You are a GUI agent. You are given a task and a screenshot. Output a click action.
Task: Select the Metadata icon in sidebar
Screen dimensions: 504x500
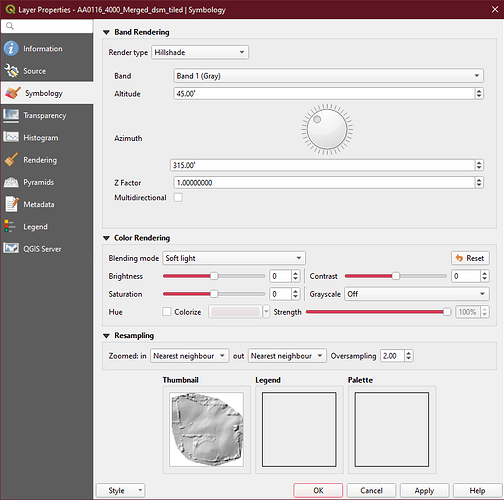point(11,204)
